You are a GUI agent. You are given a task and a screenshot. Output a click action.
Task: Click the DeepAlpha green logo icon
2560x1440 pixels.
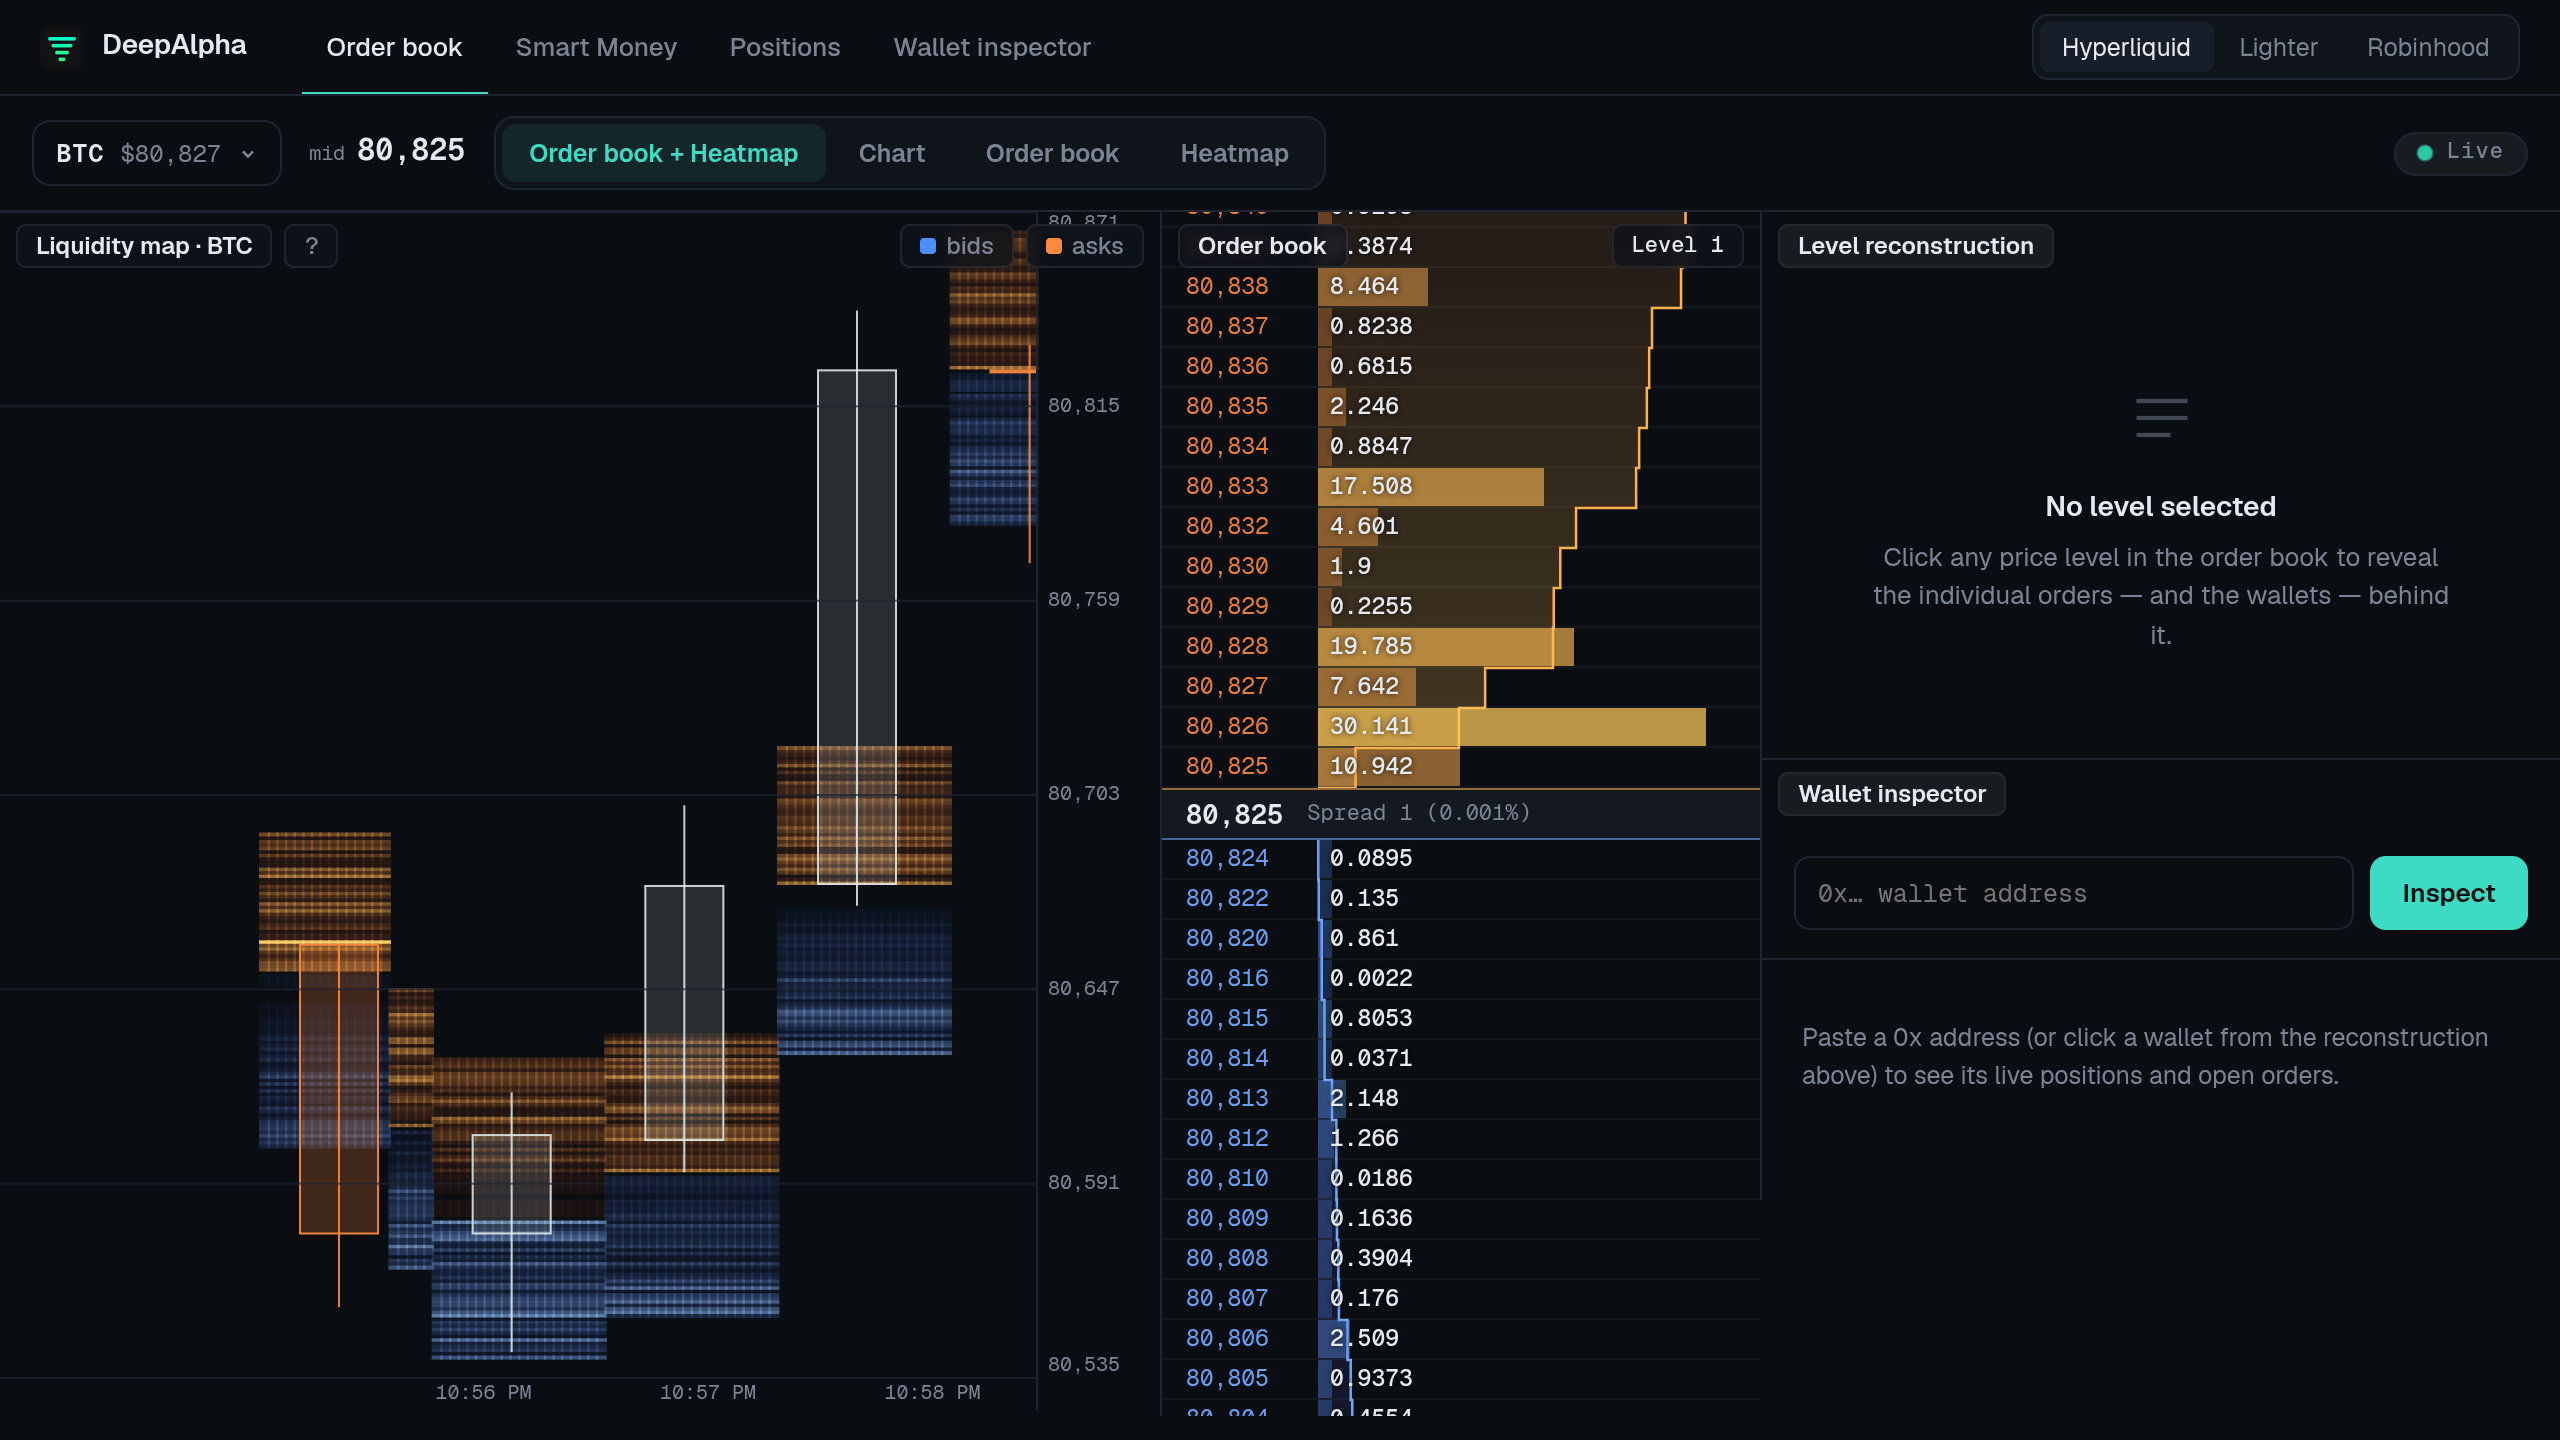click(62, 47)
